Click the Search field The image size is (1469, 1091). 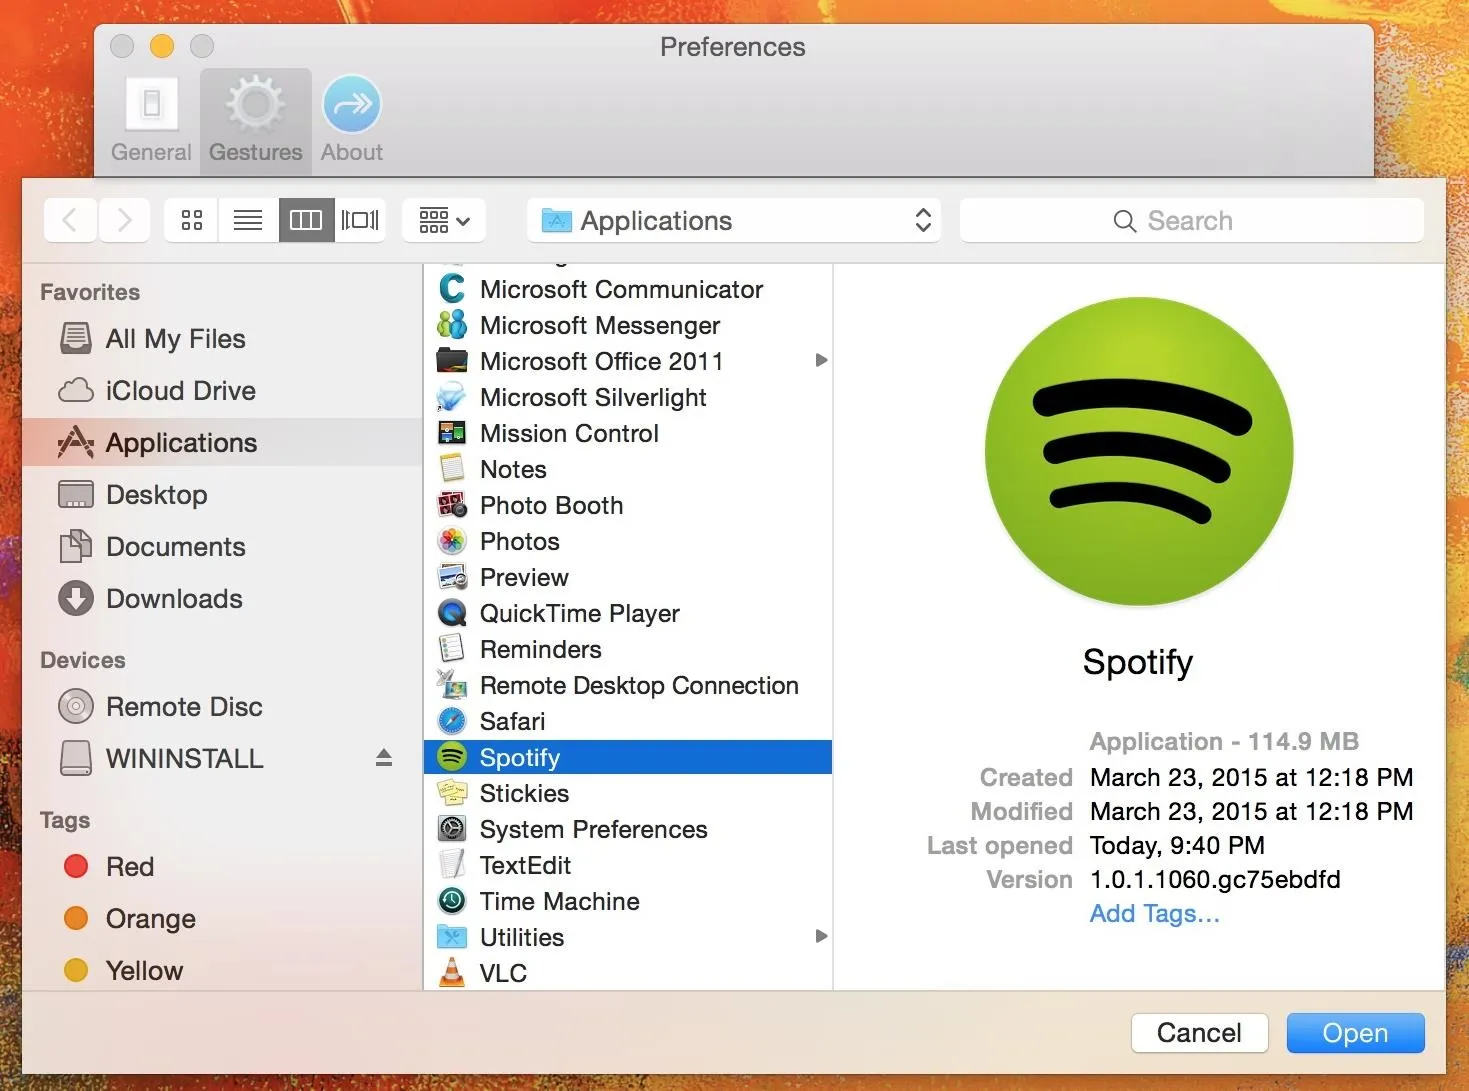pyautogui.click(x=1191, y=220)
